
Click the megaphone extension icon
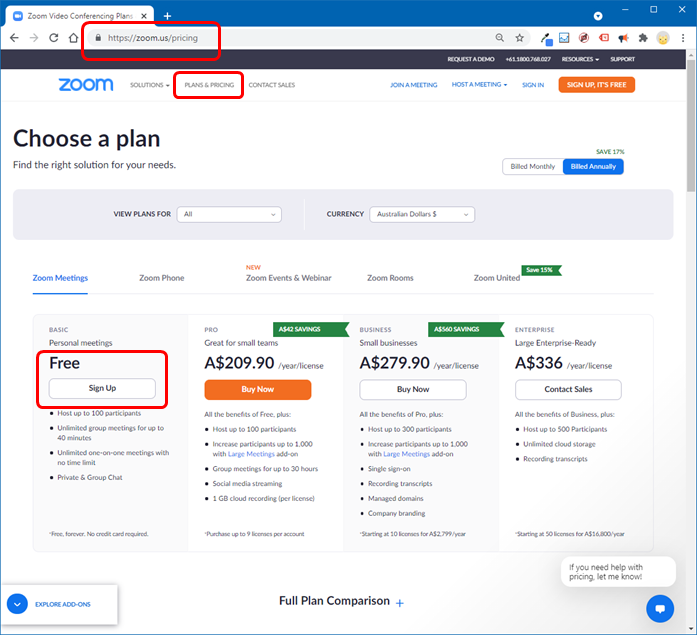pos(623,38)
